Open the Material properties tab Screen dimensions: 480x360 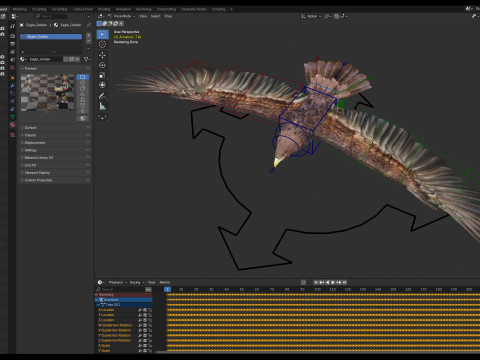[13, 125]
